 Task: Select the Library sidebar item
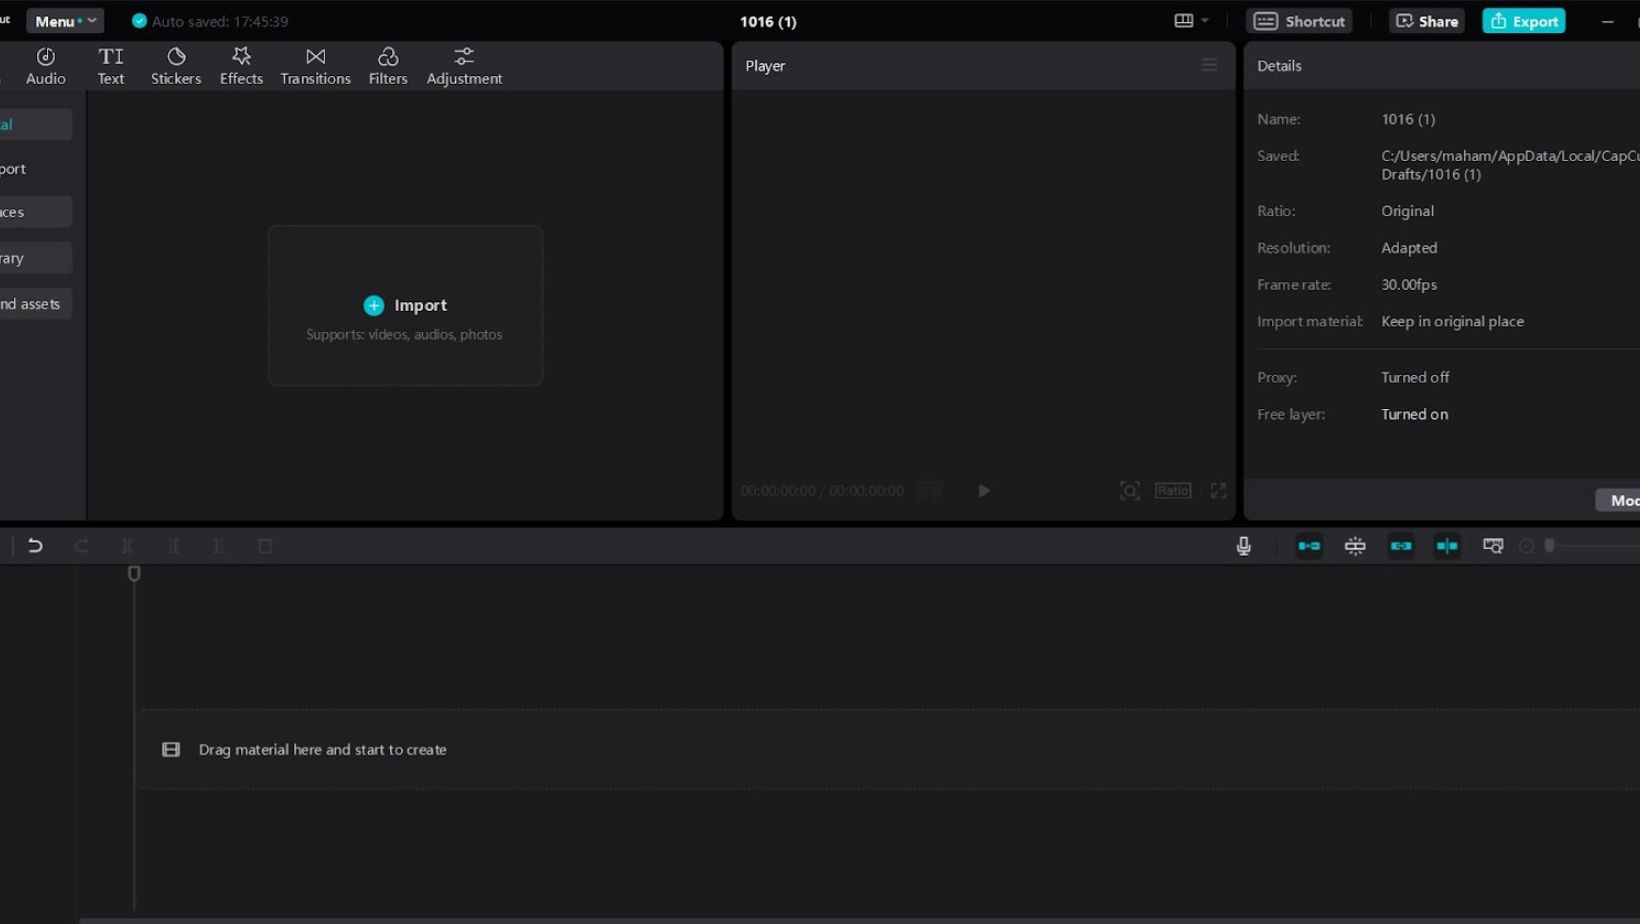[x=35, y=258]
